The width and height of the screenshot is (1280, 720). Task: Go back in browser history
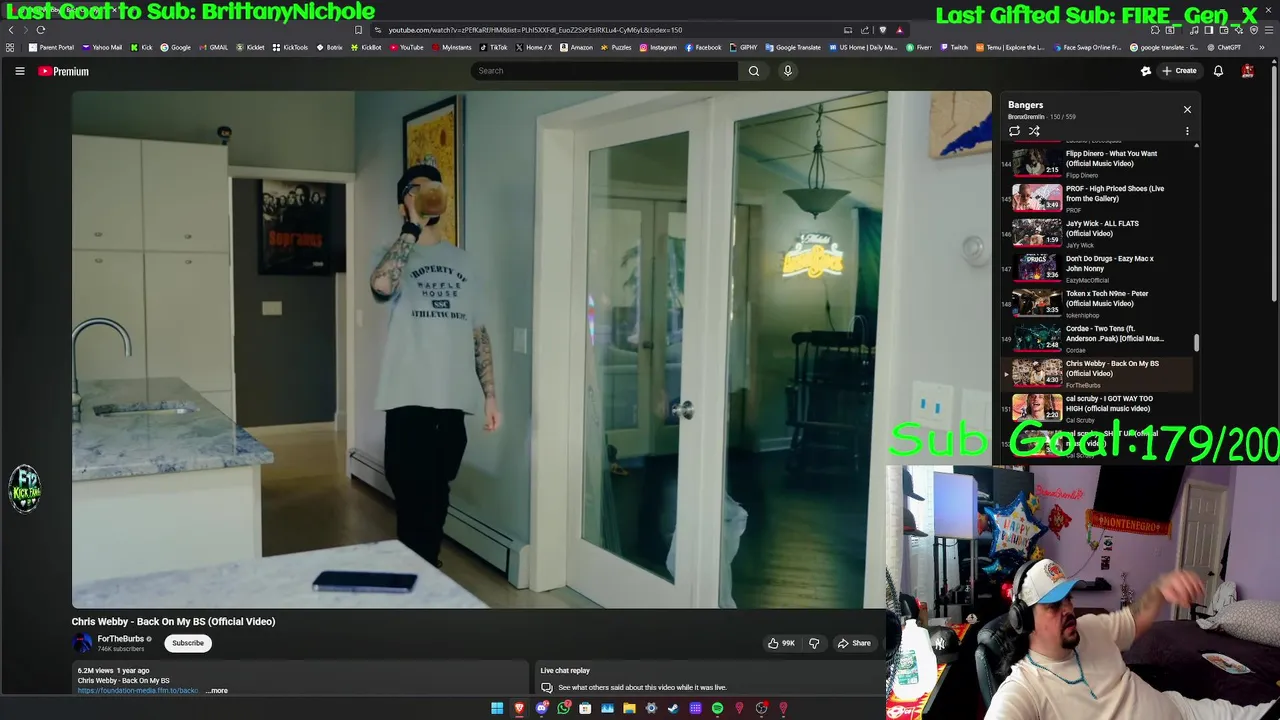click(11, 30)
